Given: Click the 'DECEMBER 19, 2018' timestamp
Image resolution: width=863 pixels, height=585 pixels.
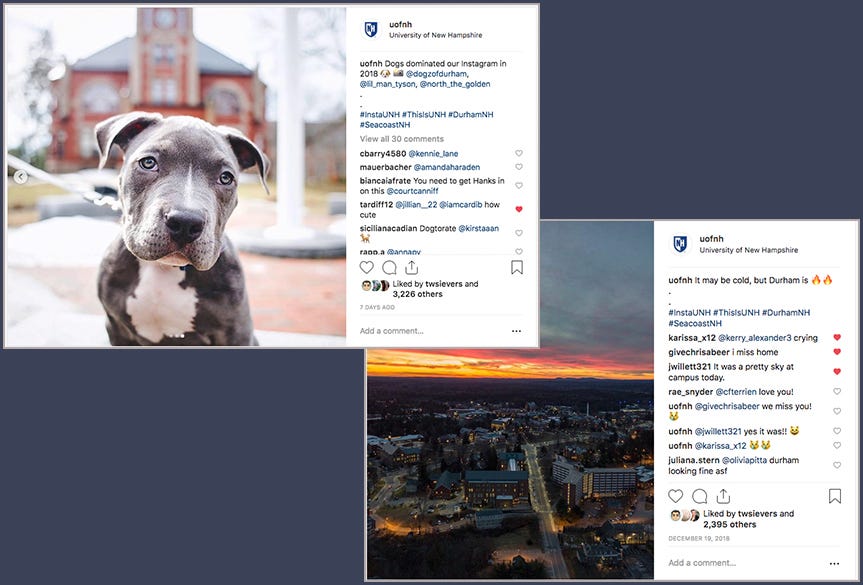Looking at the screenshot, I should [x=698, y=539].
